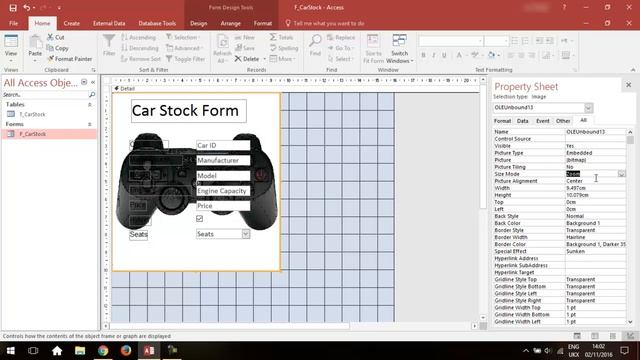Open the File menu tab
The width and height of the screenshot is (640, 360).
pyautogui.click(x=13, y=23)
